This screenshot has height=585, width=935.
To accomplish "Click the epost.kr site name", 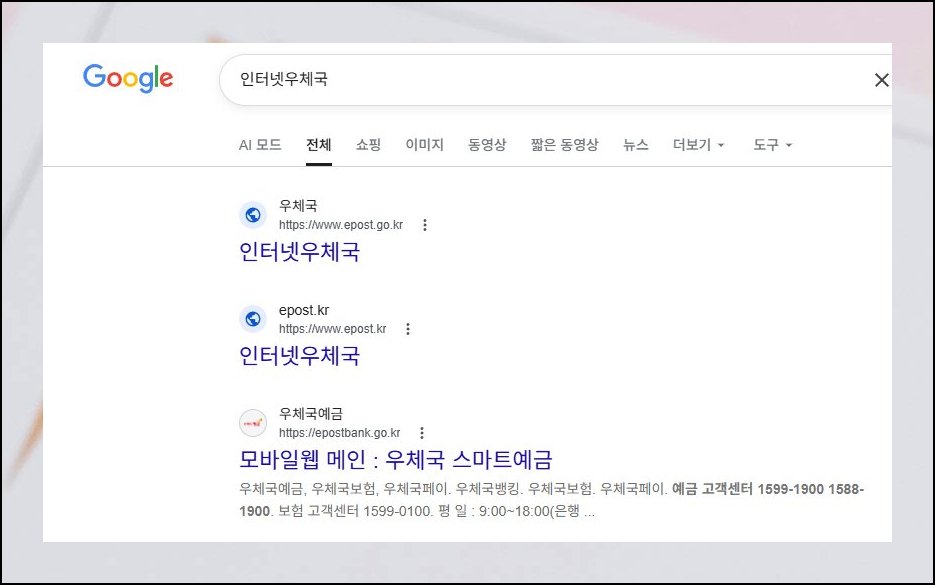I will 304,310.
